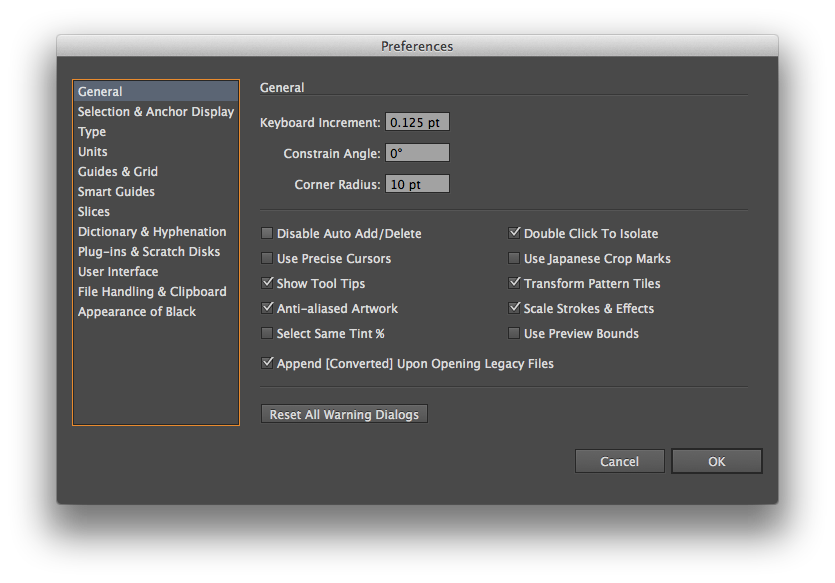Toggle Double Click To Isolate checkbox
835x583 pixels.
[514, 233]
